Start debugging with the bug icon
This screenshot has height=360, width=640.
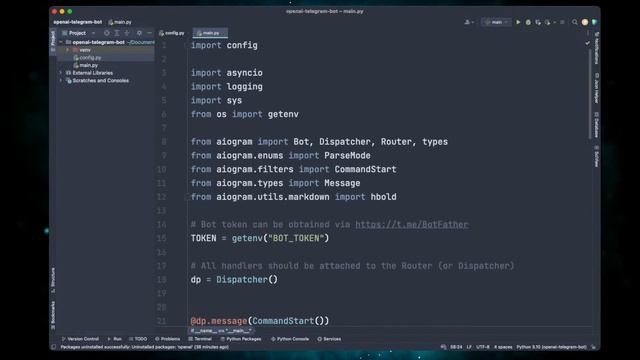click(528, 22)
